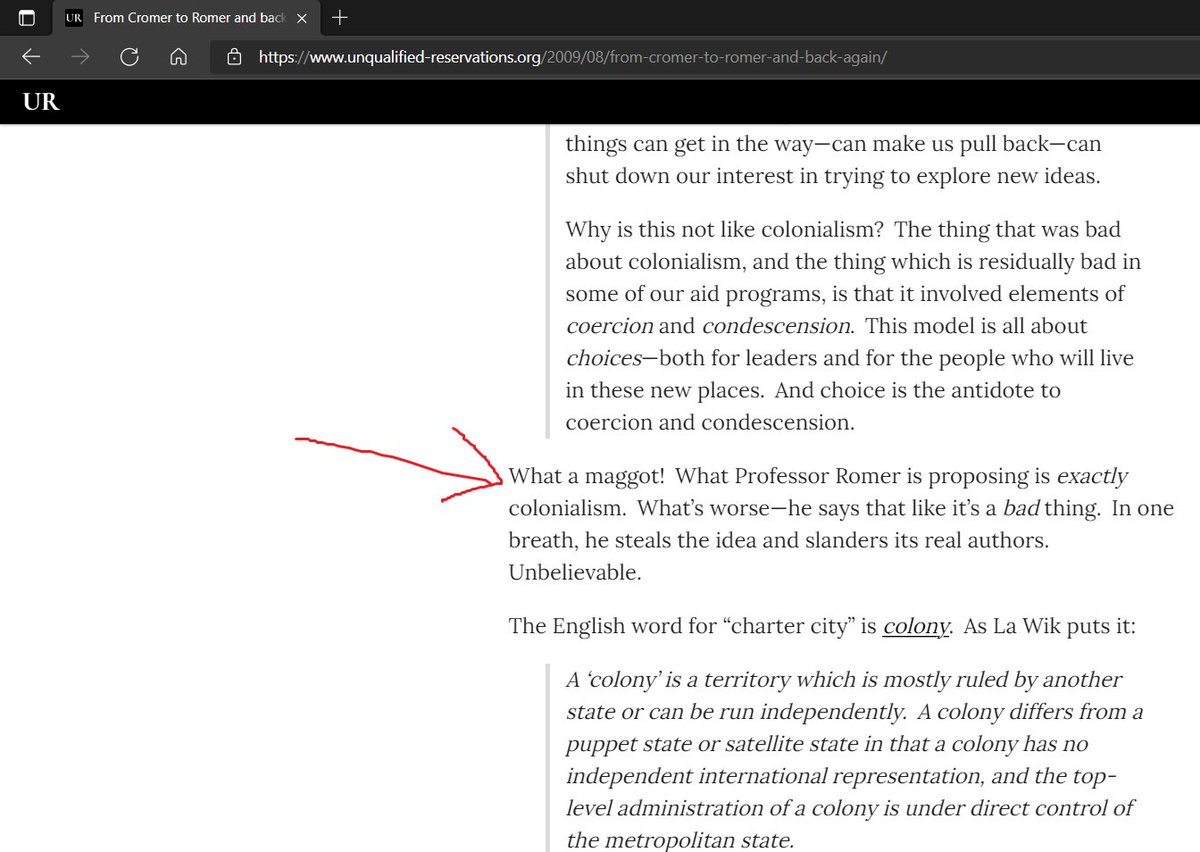Click the UR favicon on the tab
The width and height of the screenshot is (1200, 852).
73,18
